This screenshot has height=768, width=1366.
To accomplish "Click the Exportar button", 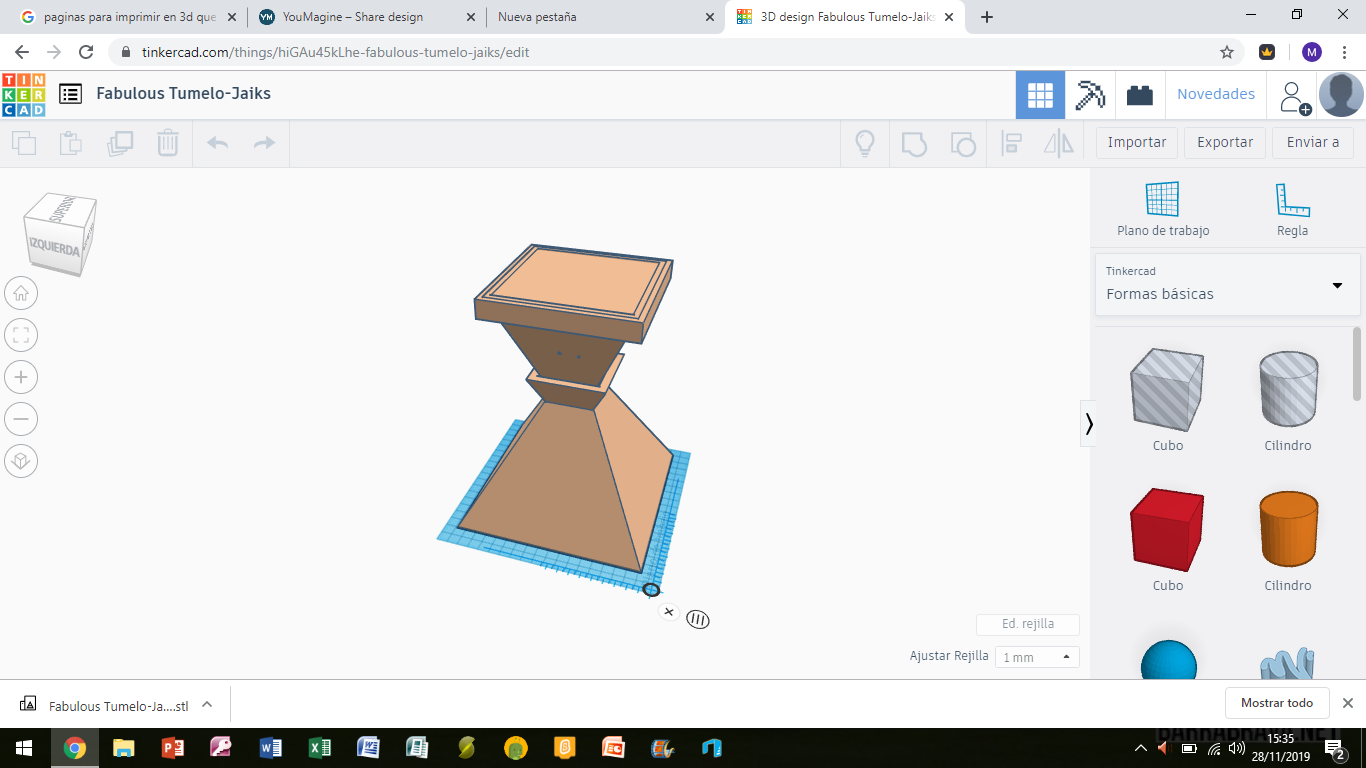I will pyautogui.click(x=1225, y=142).
